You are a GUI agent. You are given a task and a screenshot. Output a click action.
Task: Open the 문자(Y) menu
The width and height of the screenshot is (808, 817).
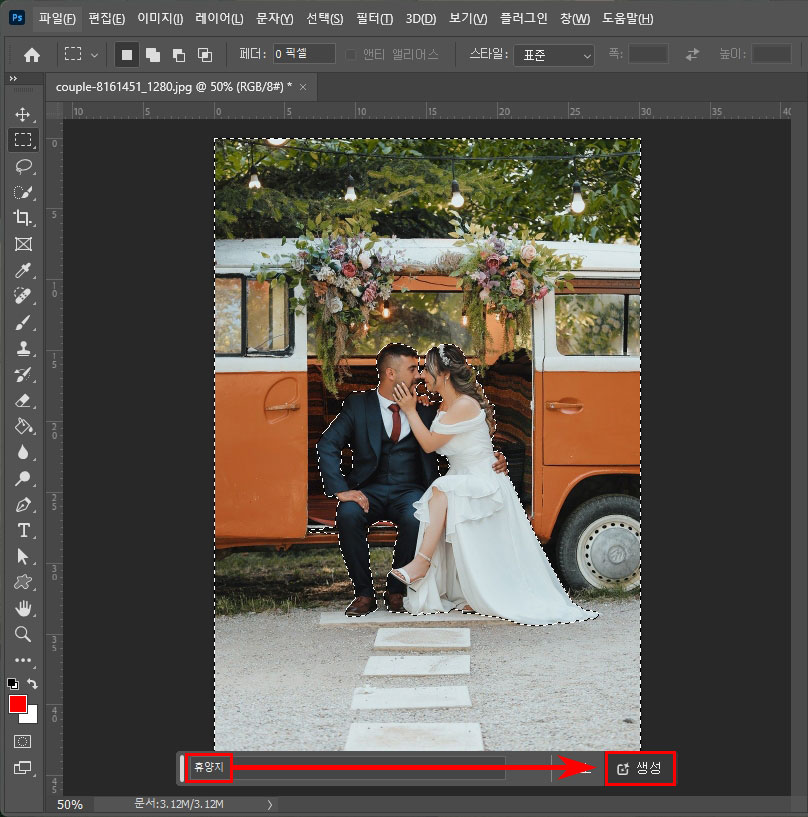[275, 19]
